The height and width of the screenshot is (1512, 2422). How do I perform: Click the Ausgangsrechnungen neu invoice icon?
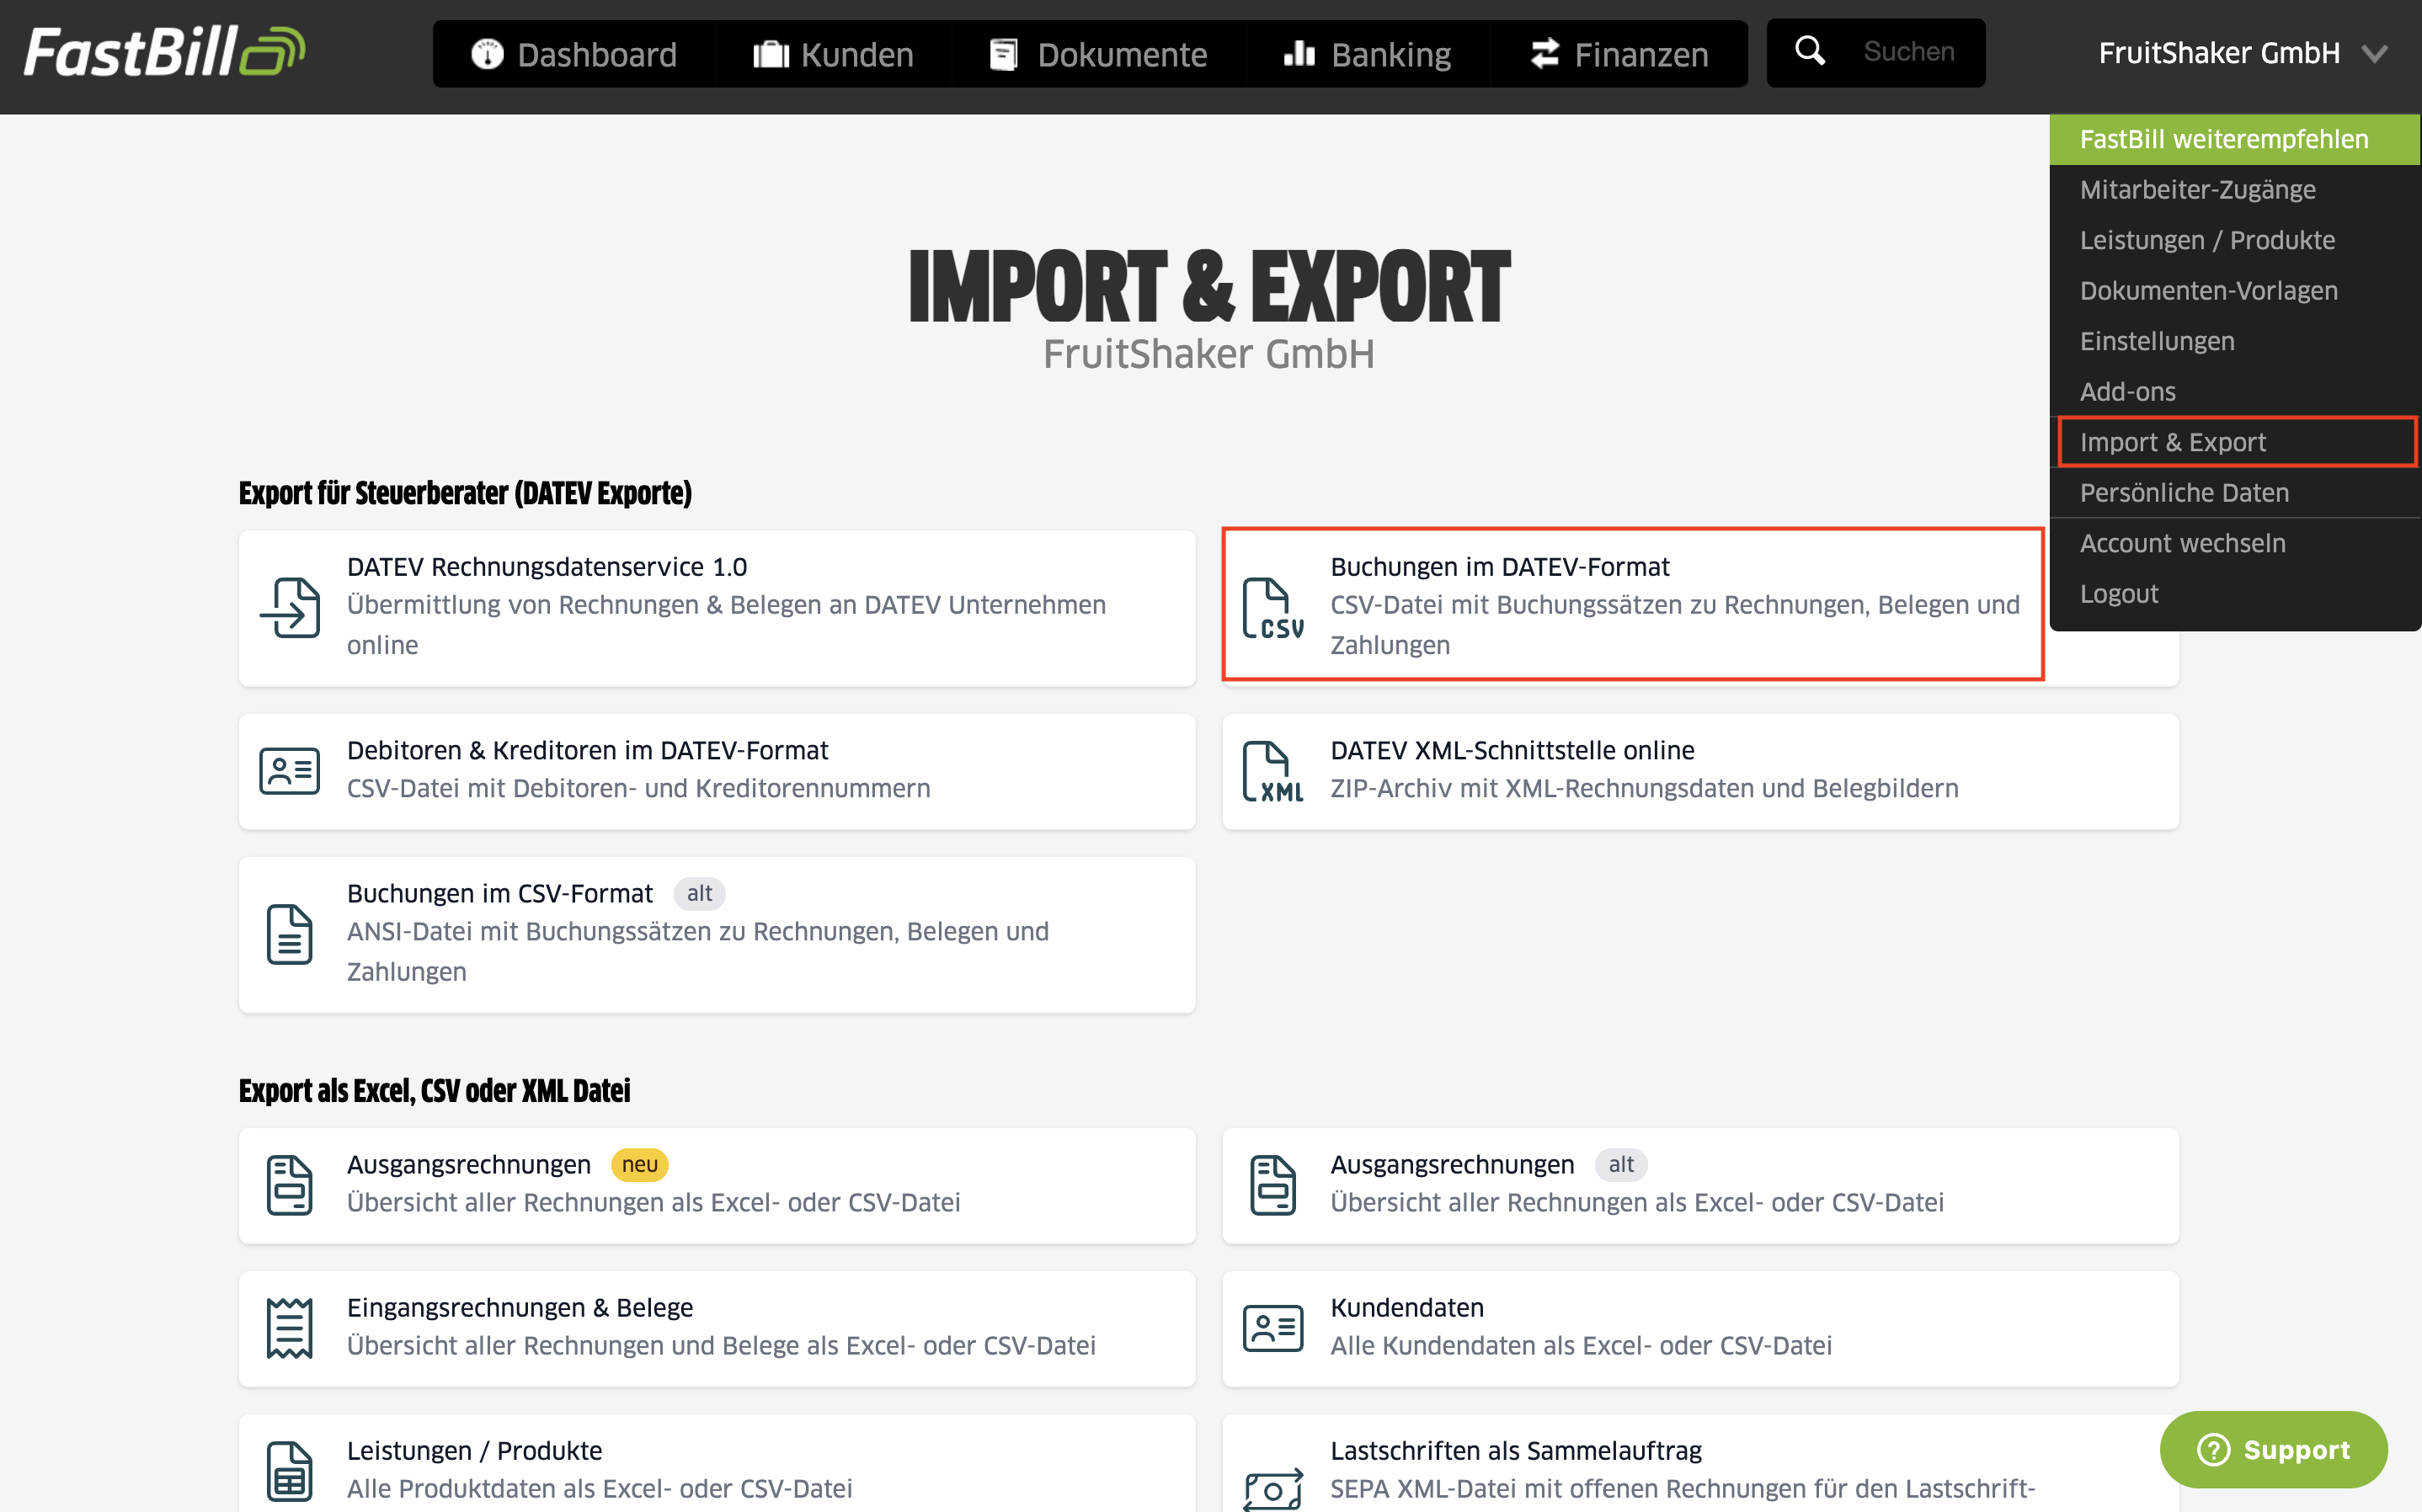click(290, 1185)
